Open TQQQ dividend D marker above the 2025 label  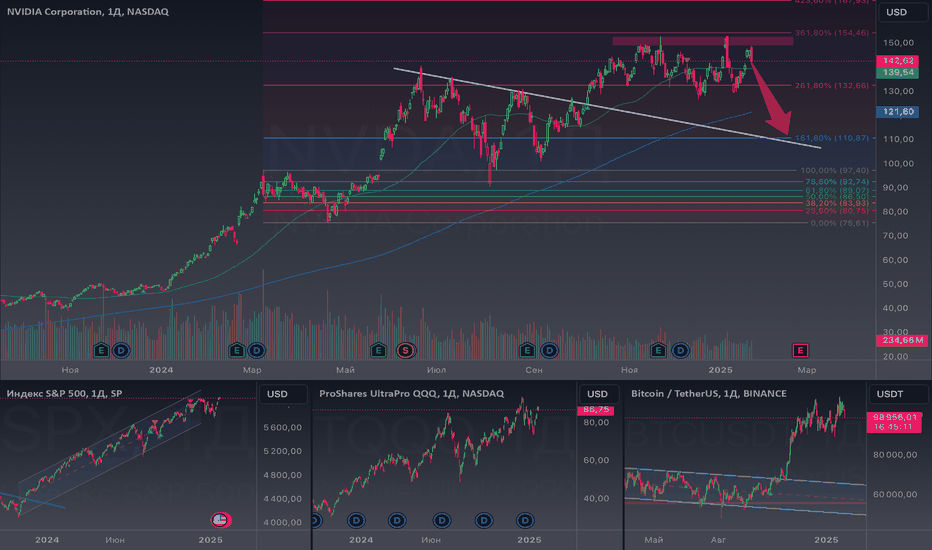point(525,521)
